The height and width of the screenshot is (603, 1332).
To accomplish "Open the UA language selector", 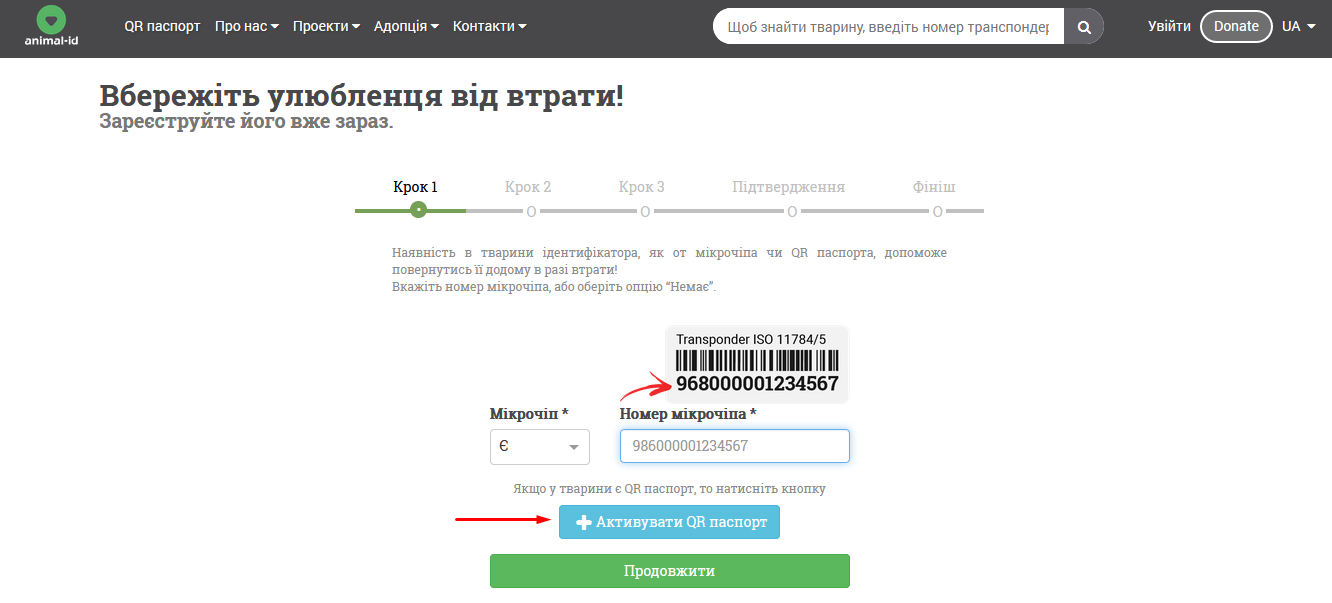I will pos(1298,27).
